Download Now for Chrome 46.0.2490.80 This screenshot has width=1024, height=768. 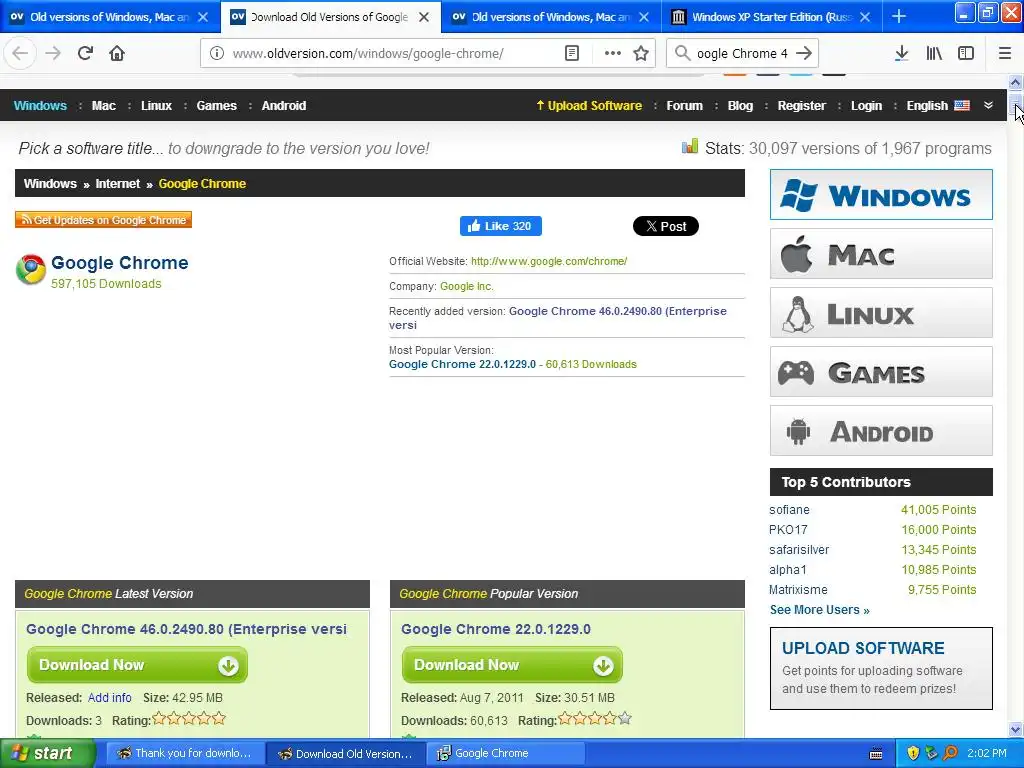137,665
